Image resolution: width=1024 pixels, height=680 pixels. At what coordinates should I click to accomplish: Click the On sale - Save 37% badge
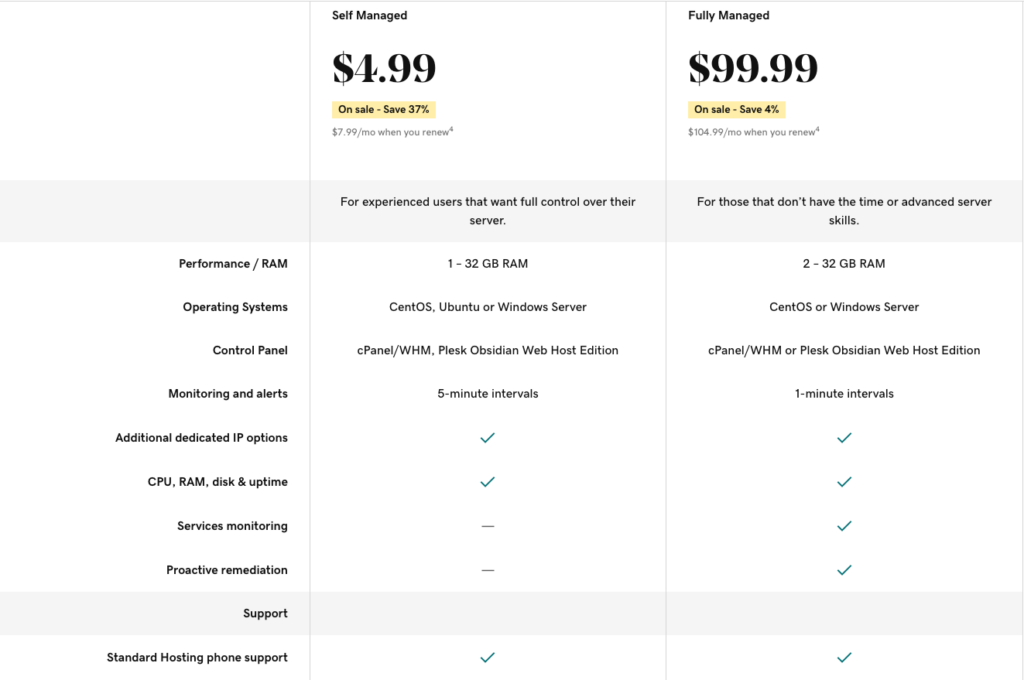tap(384, 110)
